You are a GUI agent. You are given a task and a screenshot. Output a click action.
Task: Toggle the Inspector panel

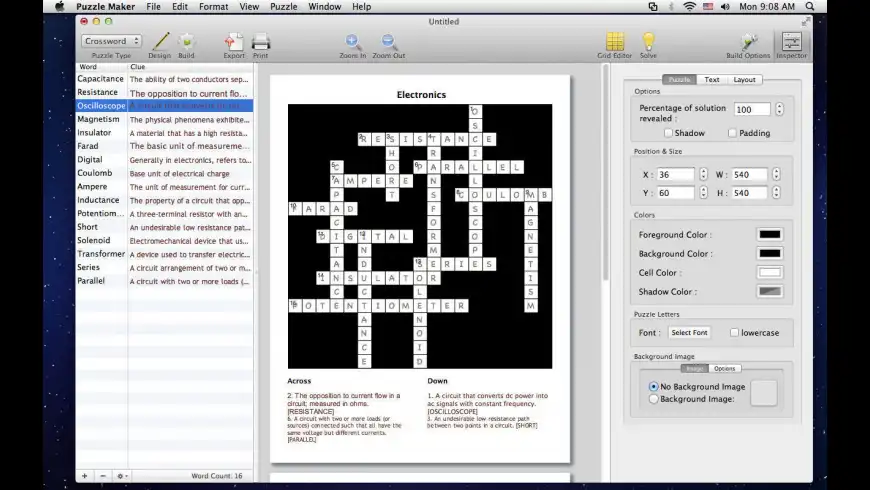(x=792, y=42)
